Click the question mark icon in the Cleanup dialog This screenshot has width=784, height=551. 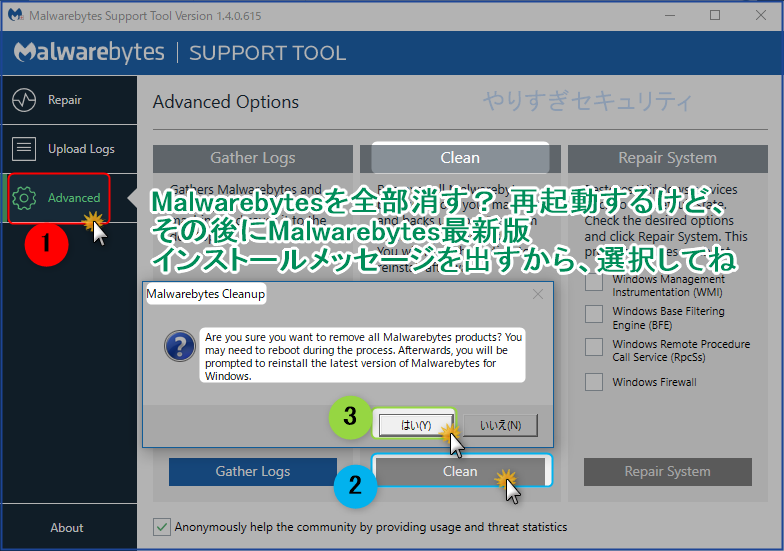click(x=180, y=346)
